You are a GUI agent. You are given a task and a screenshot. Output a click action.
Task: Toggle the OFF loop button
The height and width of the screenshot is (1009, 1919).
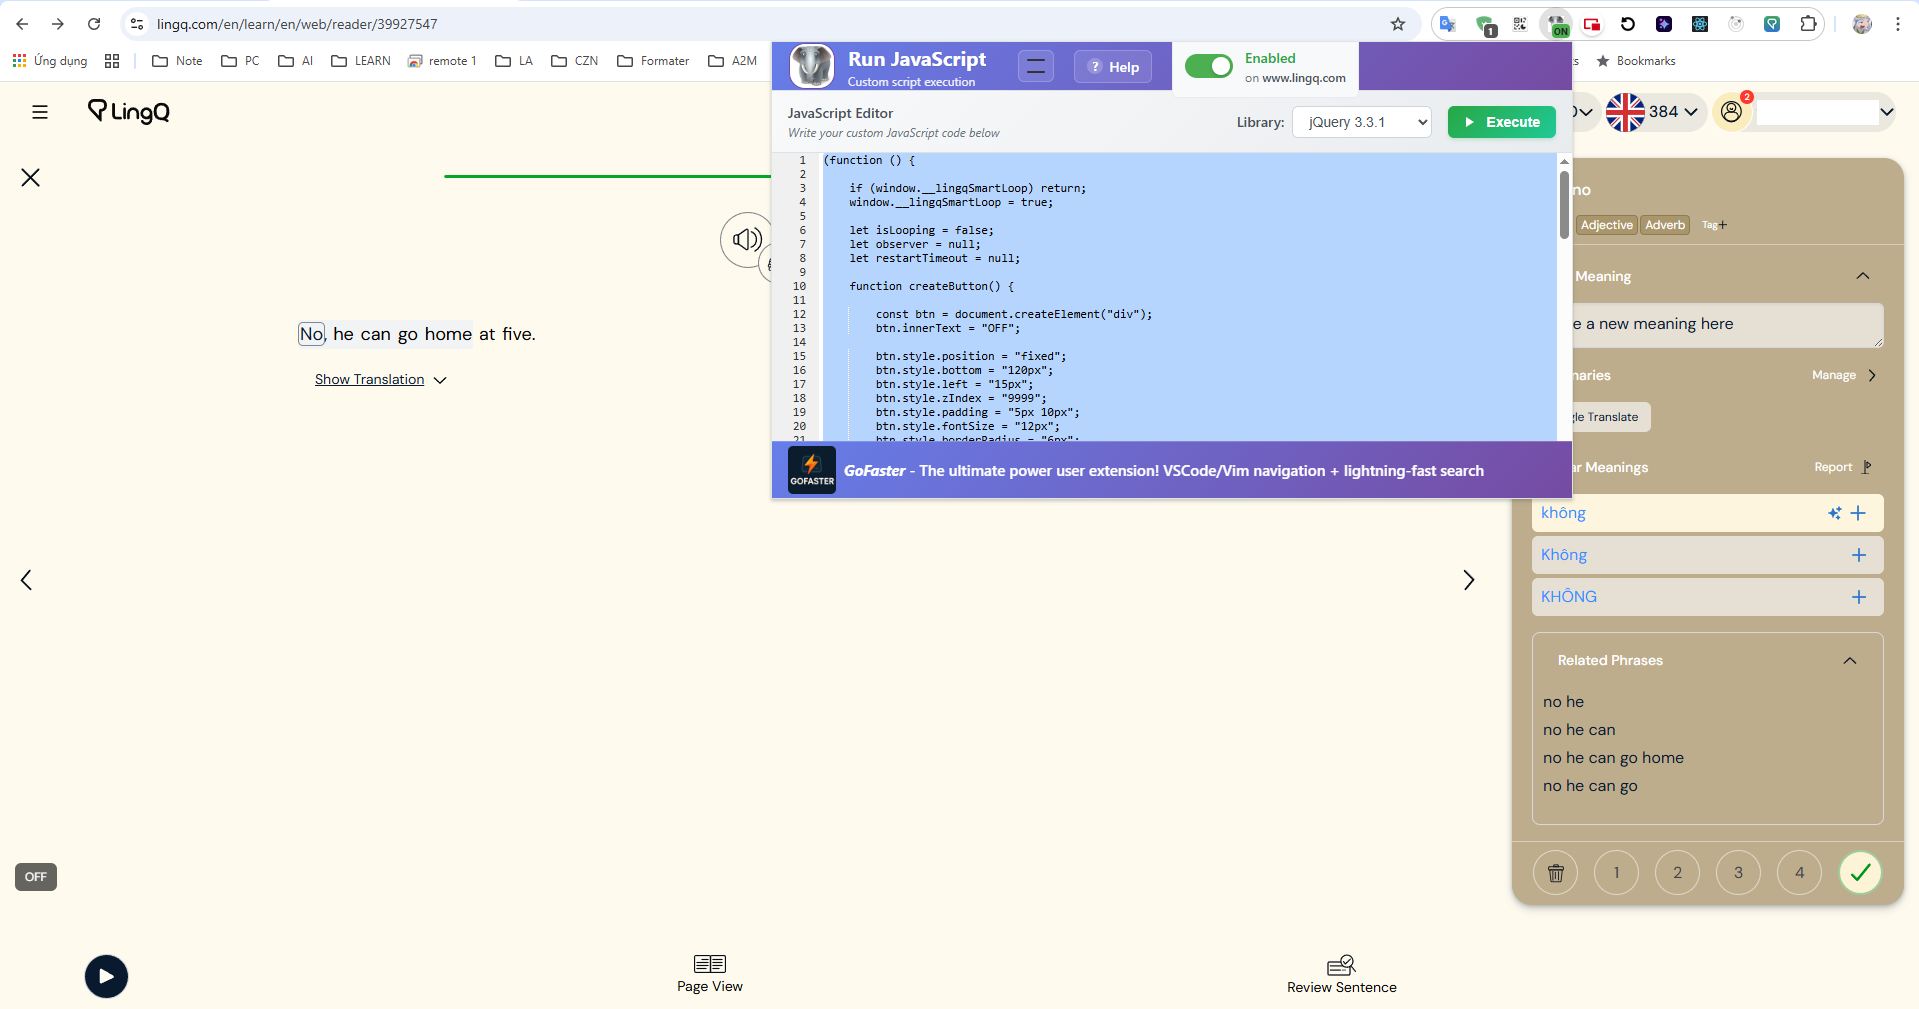pos(36,877)
